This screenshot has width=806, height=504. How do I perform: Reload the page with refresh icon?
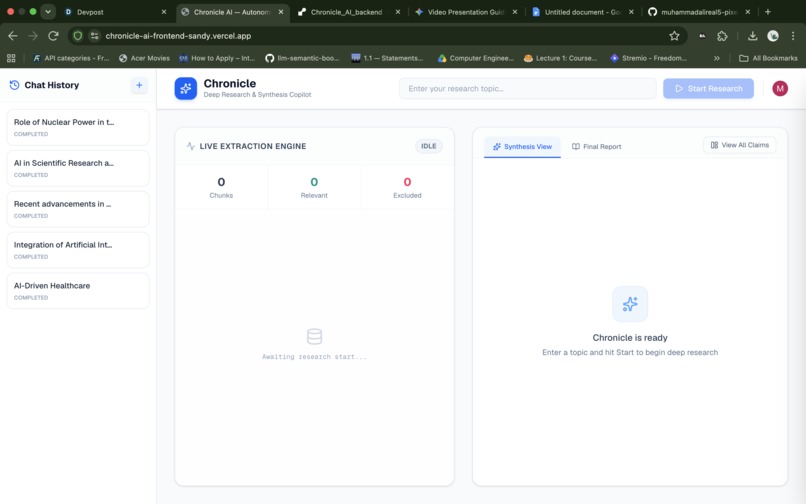pyautogui.click(x=53, y=36)
